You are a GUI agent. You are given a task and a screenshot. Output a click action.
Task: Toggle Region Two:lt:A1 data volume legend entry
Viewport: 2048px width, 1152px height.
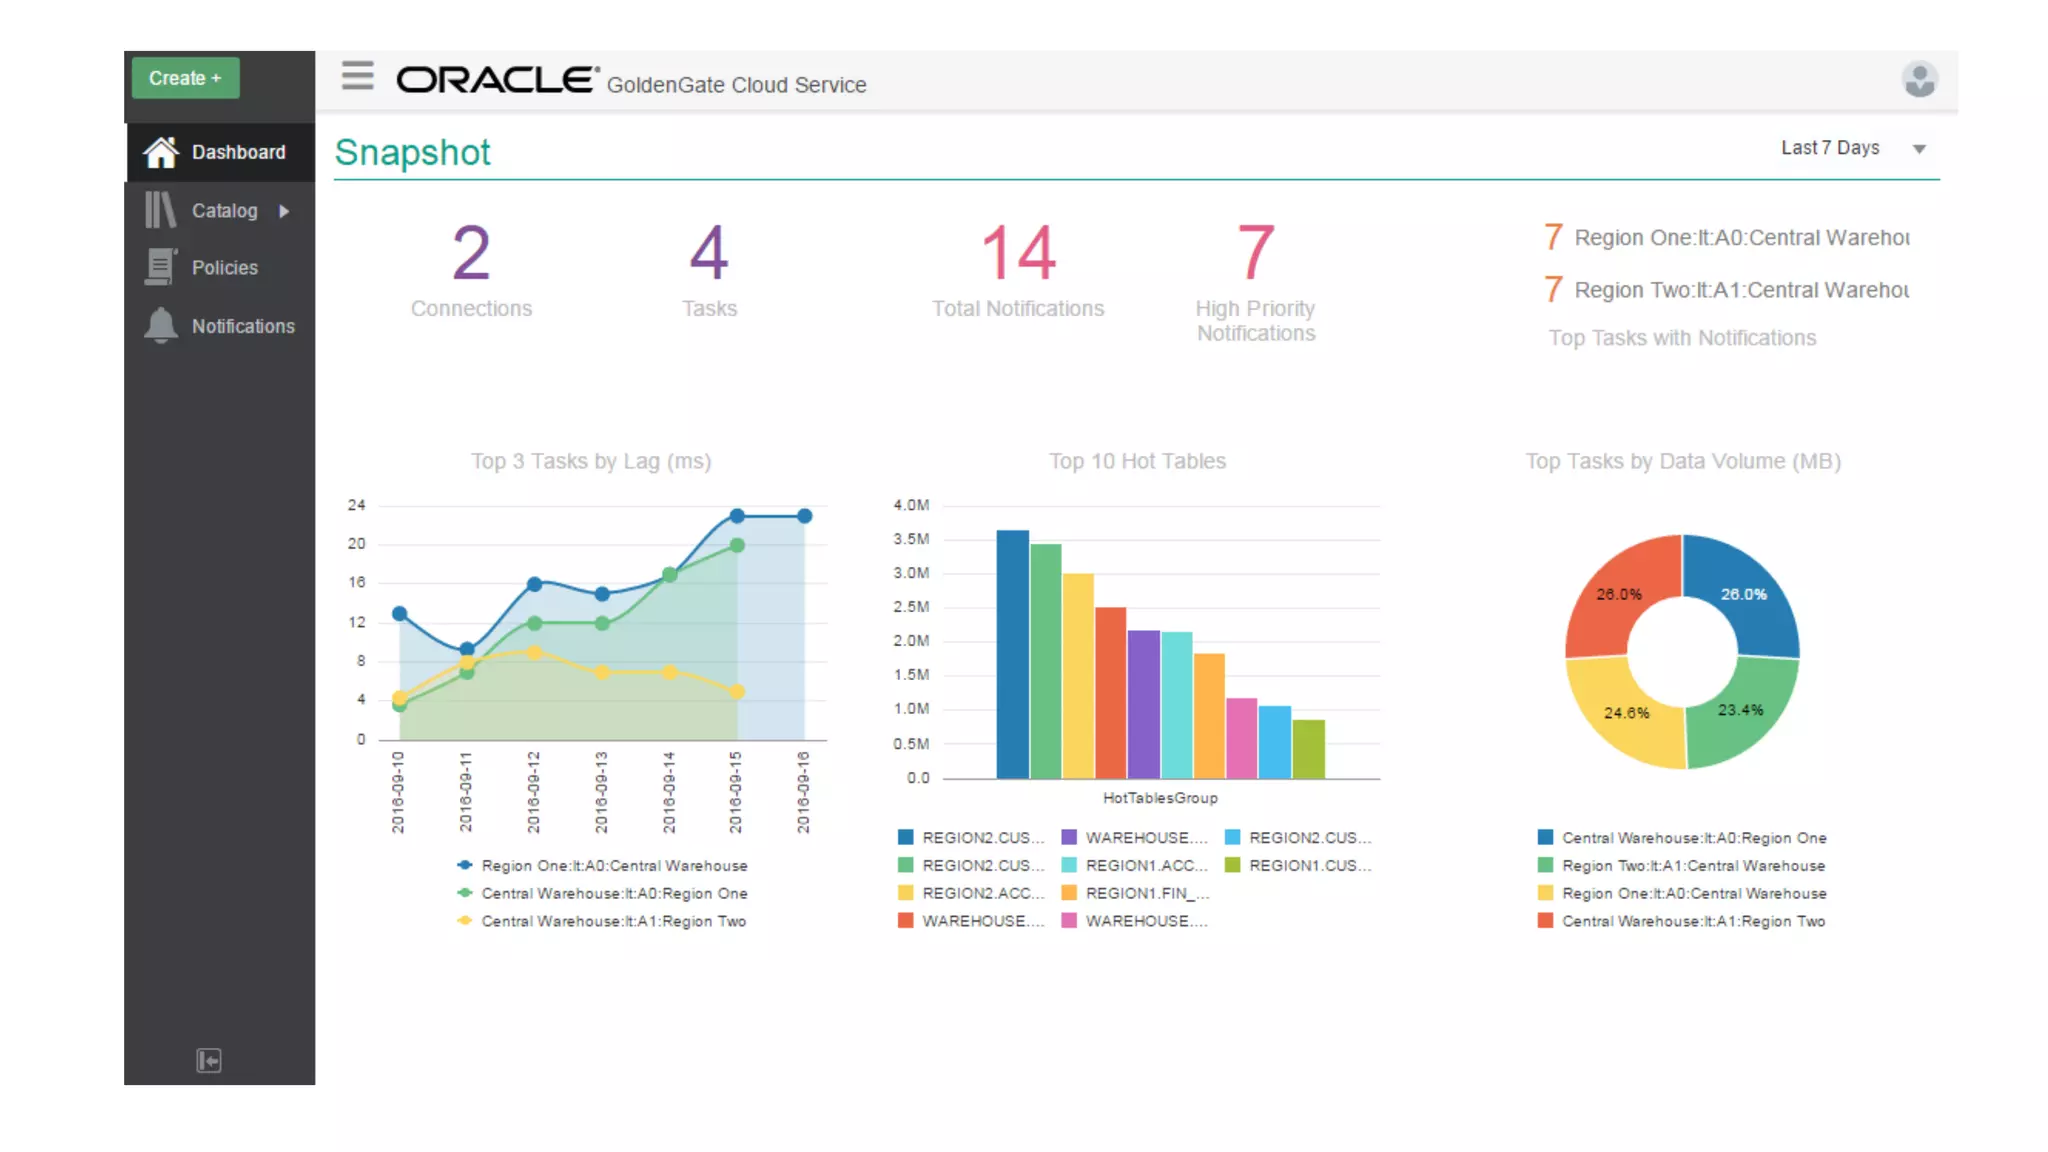coord(1692,866)
